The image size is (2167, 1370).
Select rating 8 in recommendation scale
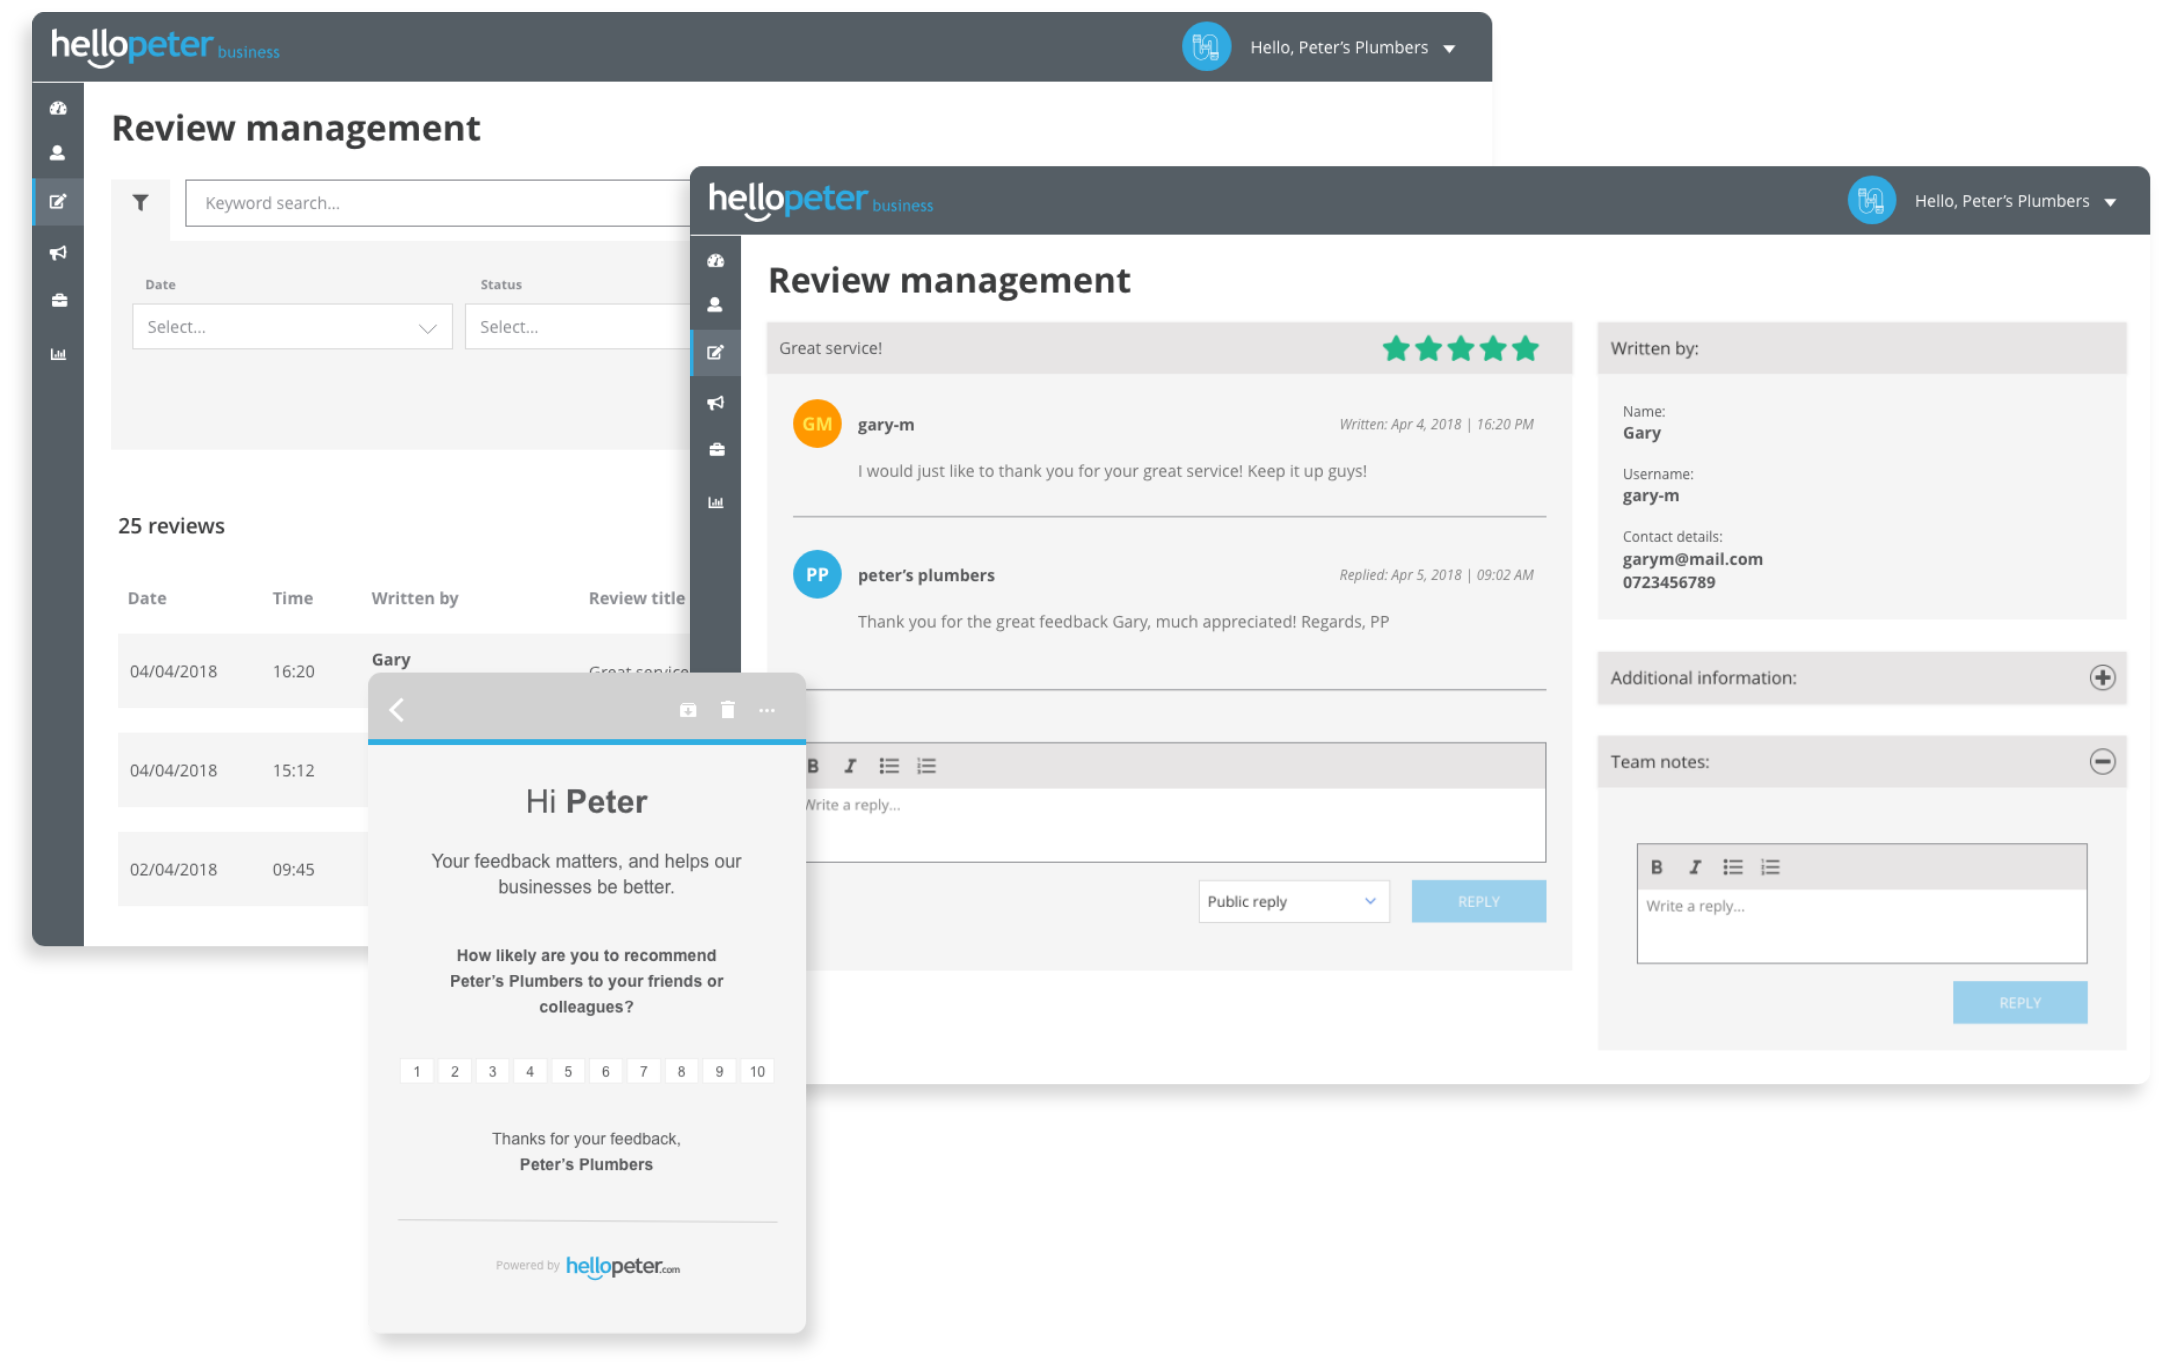681,1071
